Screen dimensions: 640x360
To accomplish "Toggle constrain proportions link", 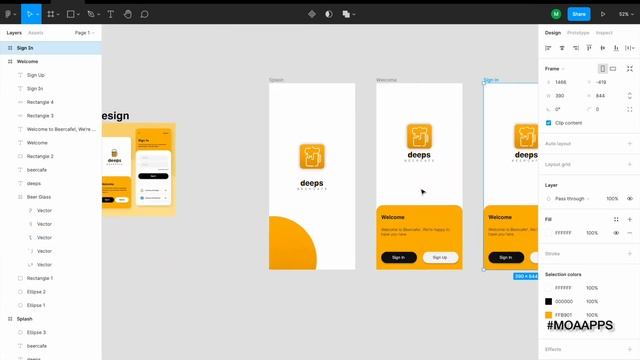I will (x=630, y=96).
